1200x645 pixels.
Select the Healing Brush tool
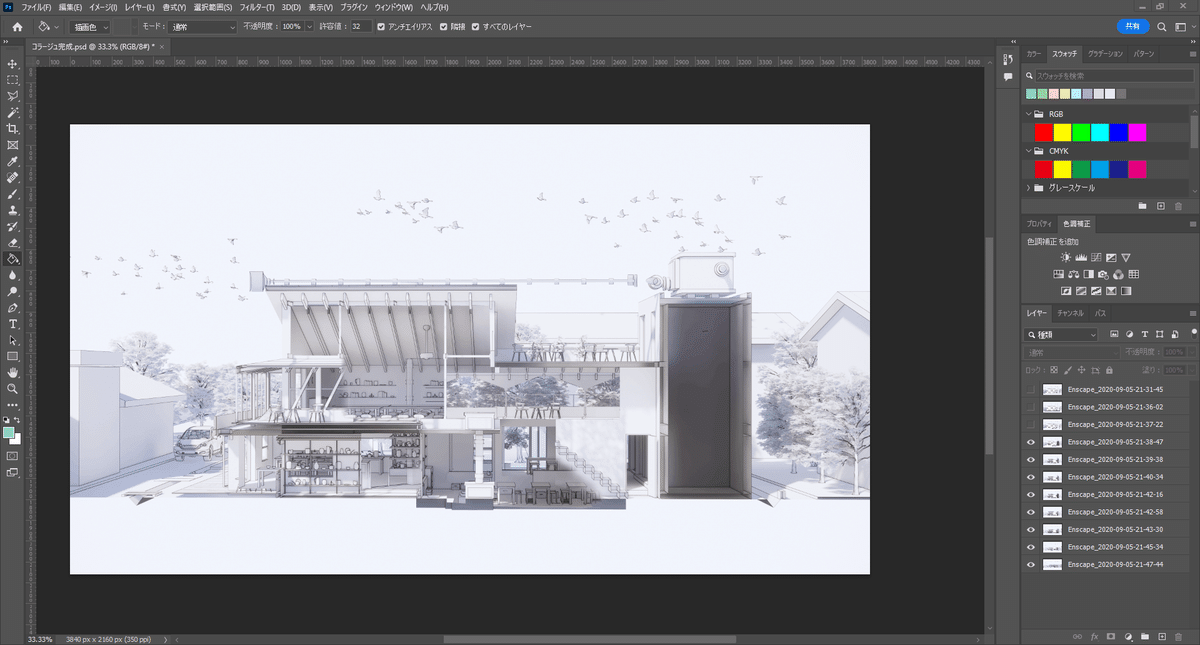13,177
